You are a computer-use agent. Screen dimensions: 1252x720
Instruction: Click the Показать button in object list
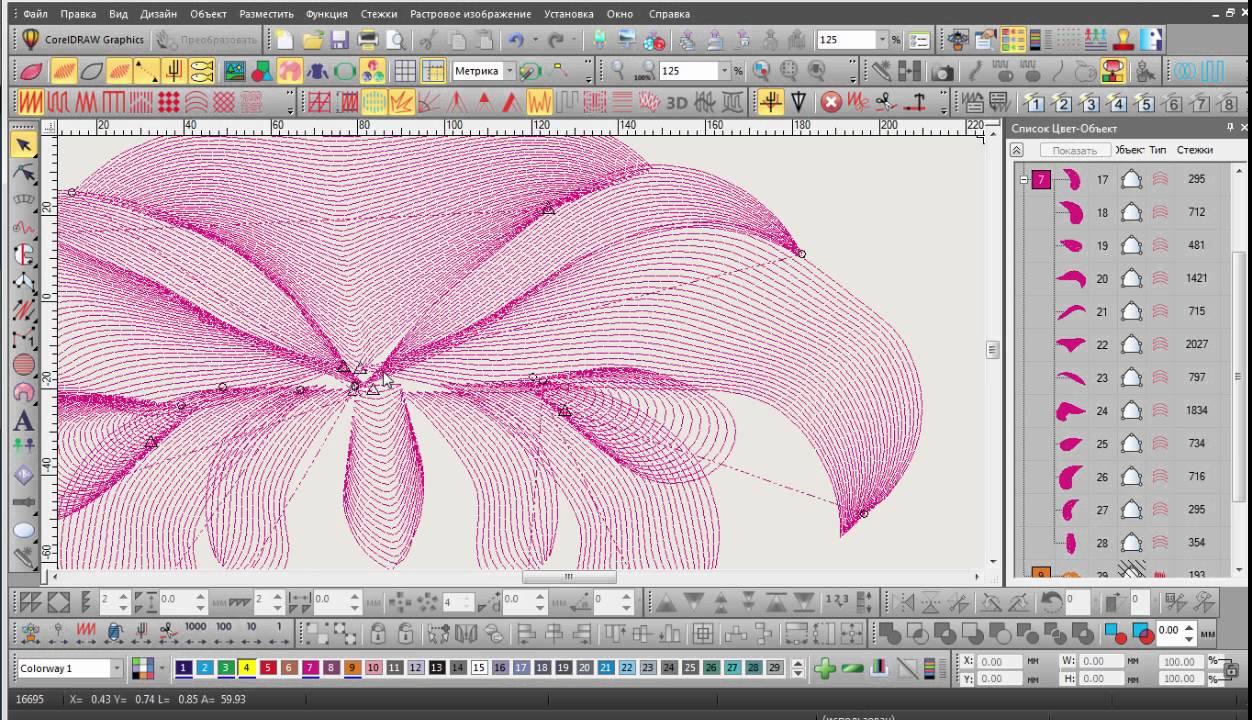1073,150
